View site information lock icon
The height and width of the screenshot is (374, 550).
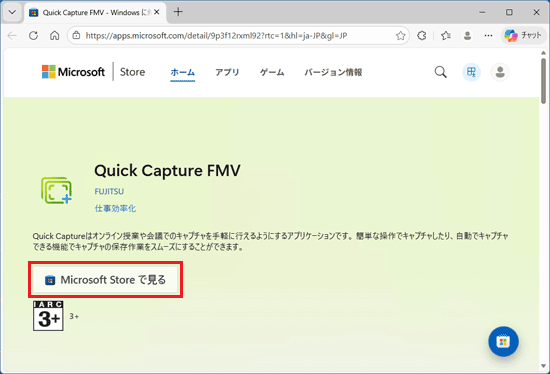tap(76, 35)
